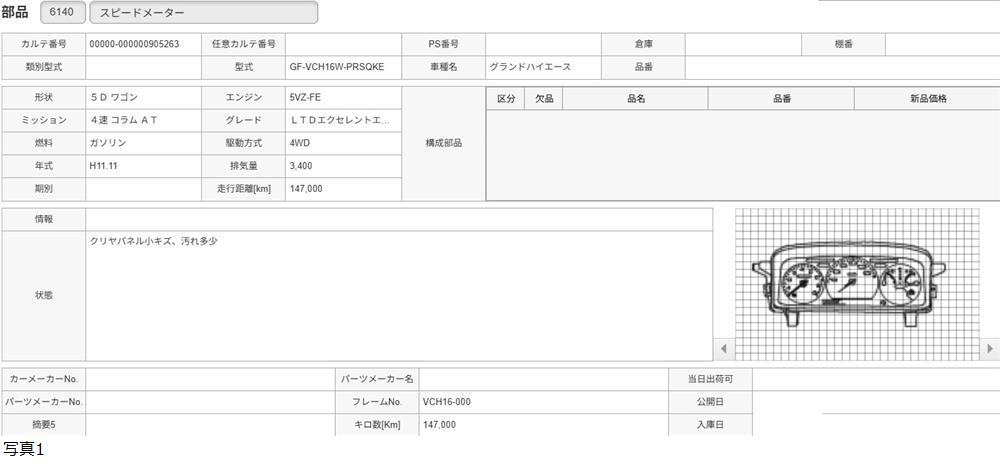Viewport: 1000px width, 466px height.
Task: Click the horizontal scrollbar track under the diagram
Action: (x=857, y=349)
